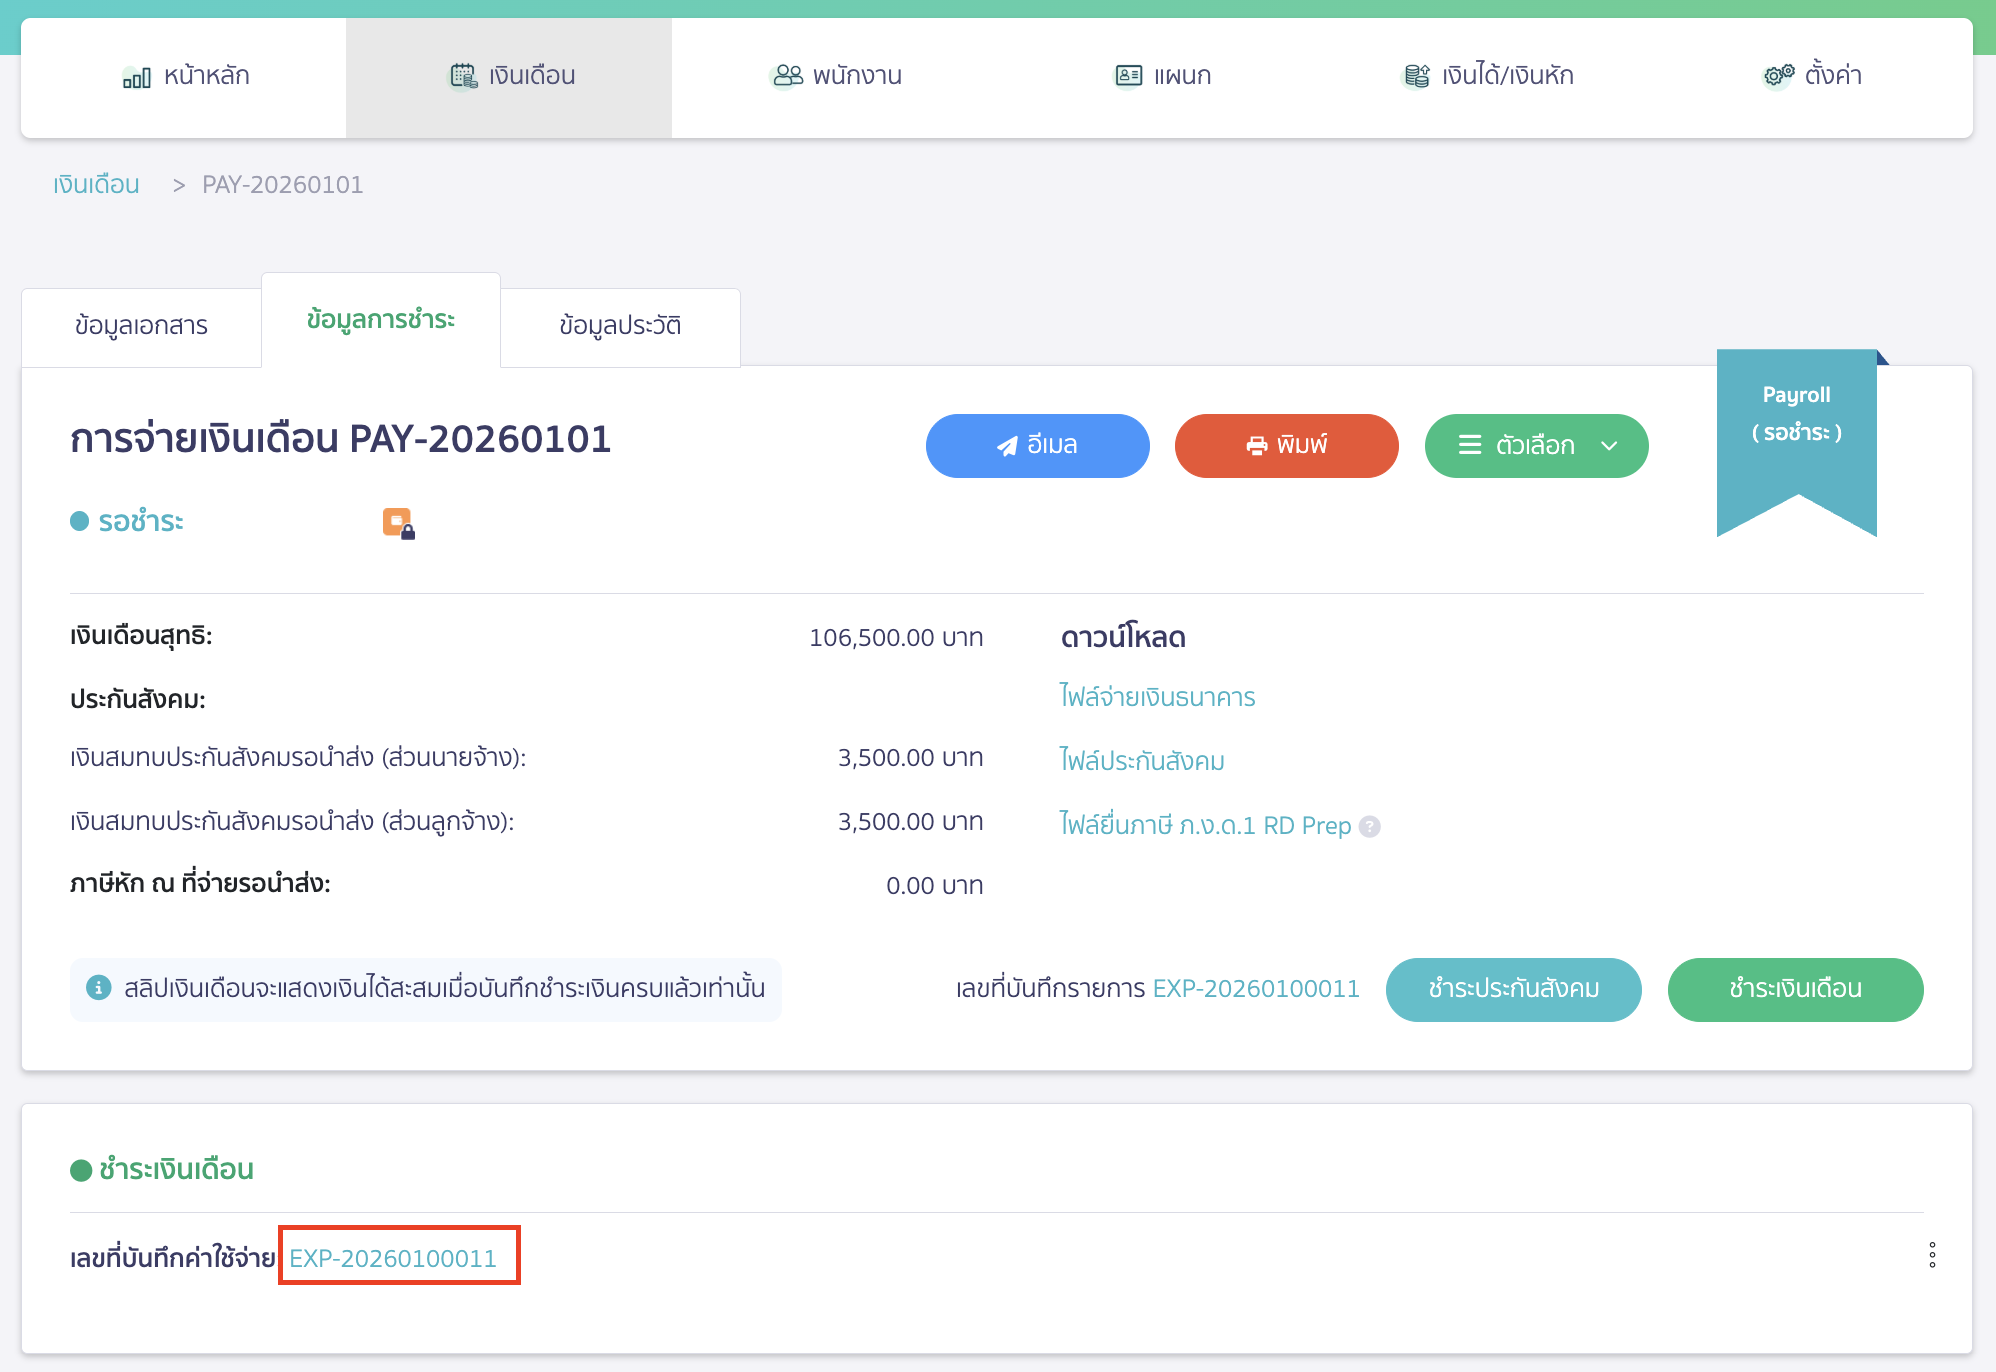Select the ข้อมูลการชำระ tab
This screenshot has height=1372, width=1996.
pos(380,320)
